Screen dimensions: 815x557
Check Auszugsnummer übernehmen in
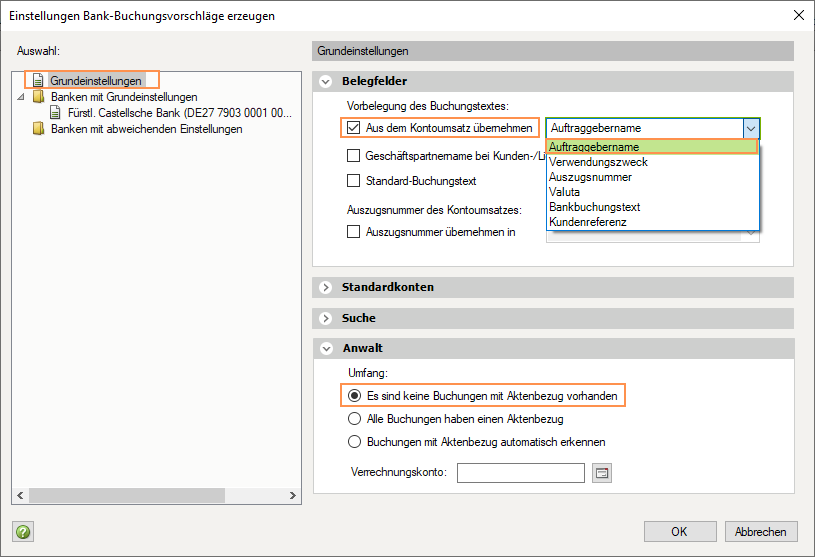(353, 232)
